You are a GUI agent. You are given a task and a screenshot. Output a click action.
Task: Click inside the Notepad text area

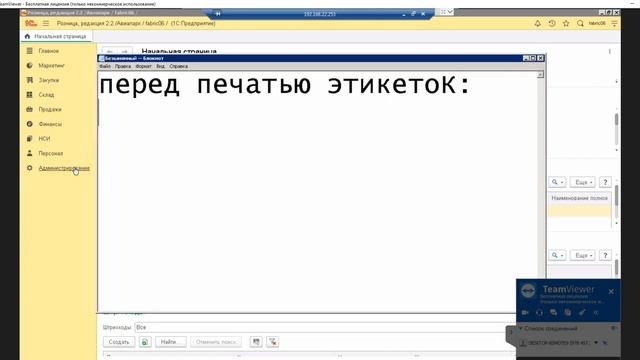pyautogui.click(x=318, y=192)
